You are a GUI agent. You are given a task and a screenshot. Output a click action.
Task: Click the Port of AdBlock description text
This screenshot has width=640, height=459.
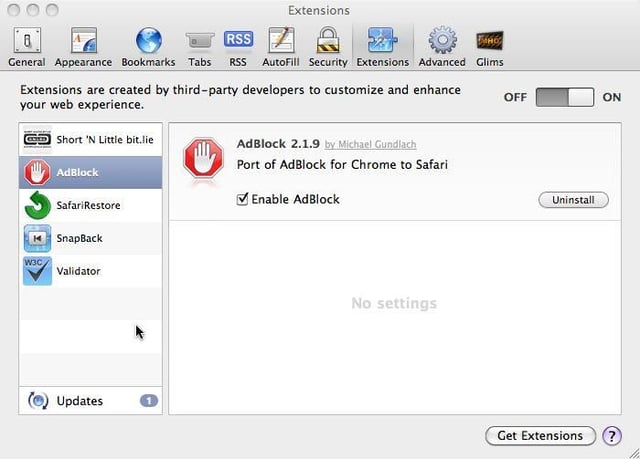(342, 164)
